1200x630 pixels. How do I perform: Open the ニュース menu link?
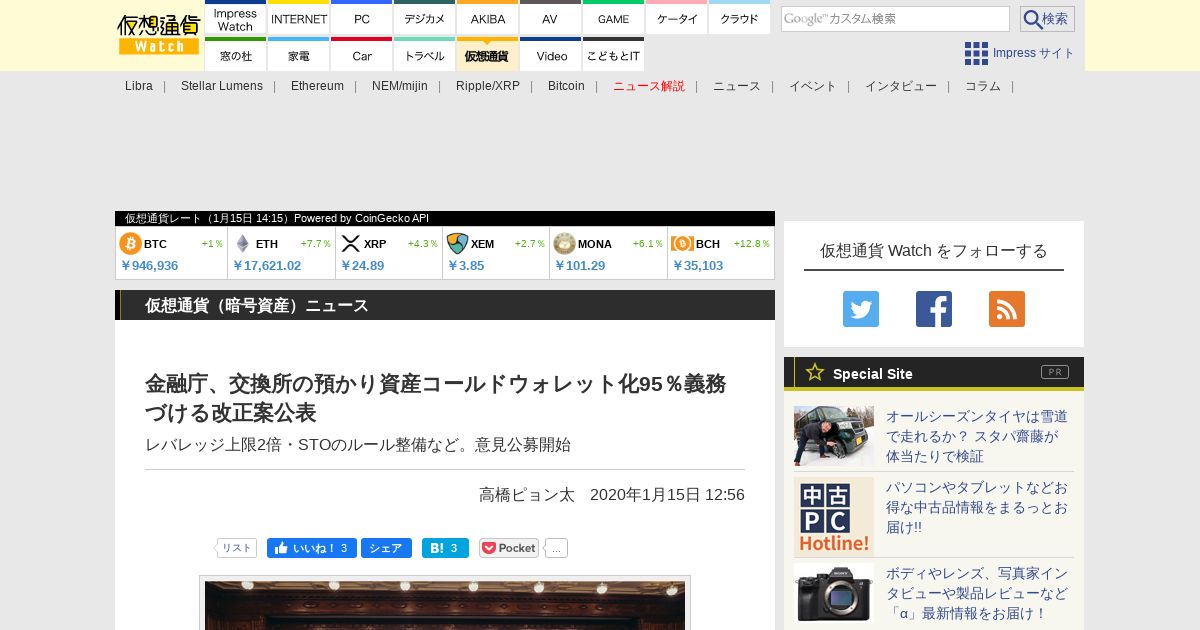[737, 86]
